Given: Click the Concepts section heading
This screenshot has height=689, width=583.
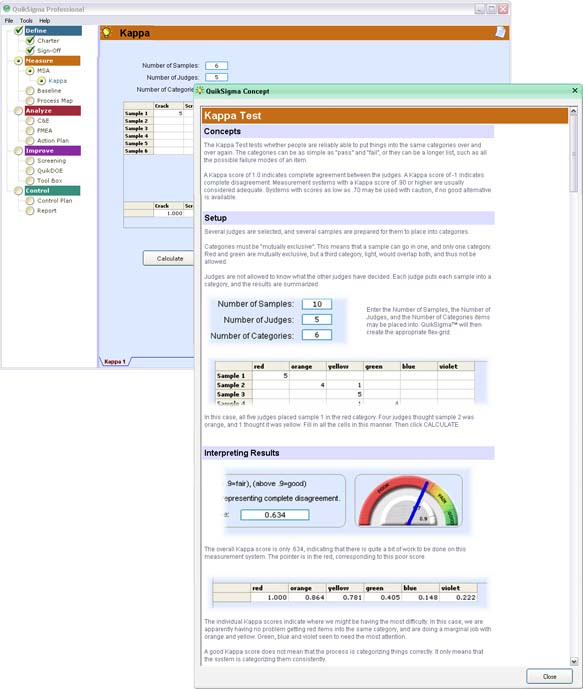Looking at the screenshot, I should pyautogui.click(x=222, y=131).
